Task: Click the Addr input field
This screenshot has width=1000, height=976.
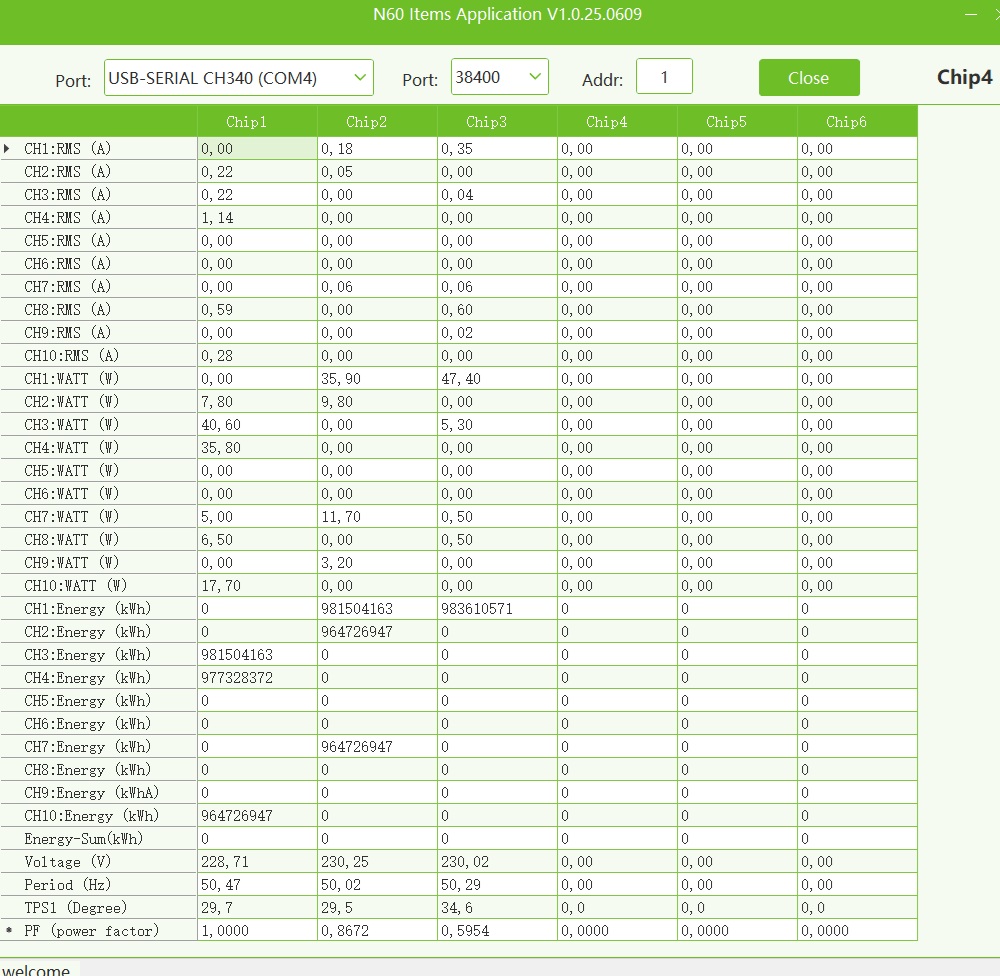Action: tap(664, 78)
